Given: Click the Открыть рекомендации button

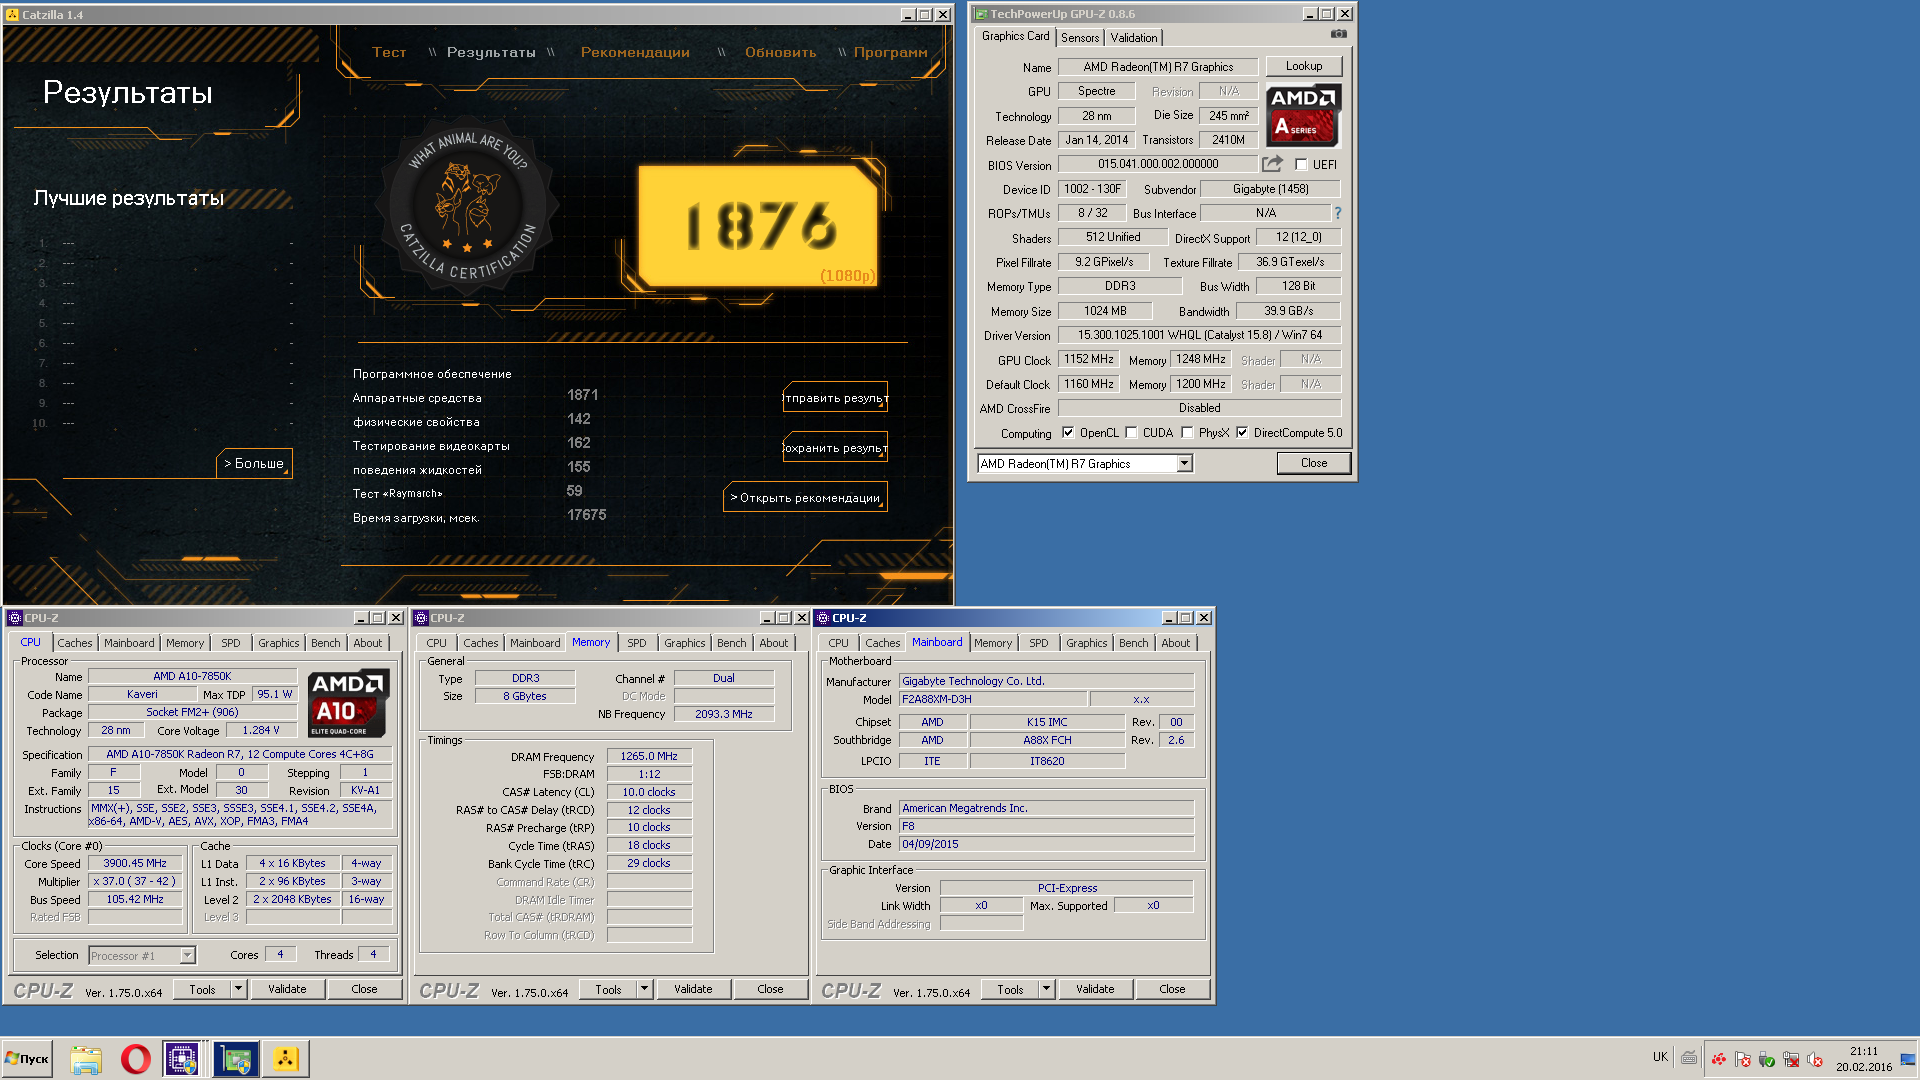Looking at the screenshot, I should click(805, 497).
